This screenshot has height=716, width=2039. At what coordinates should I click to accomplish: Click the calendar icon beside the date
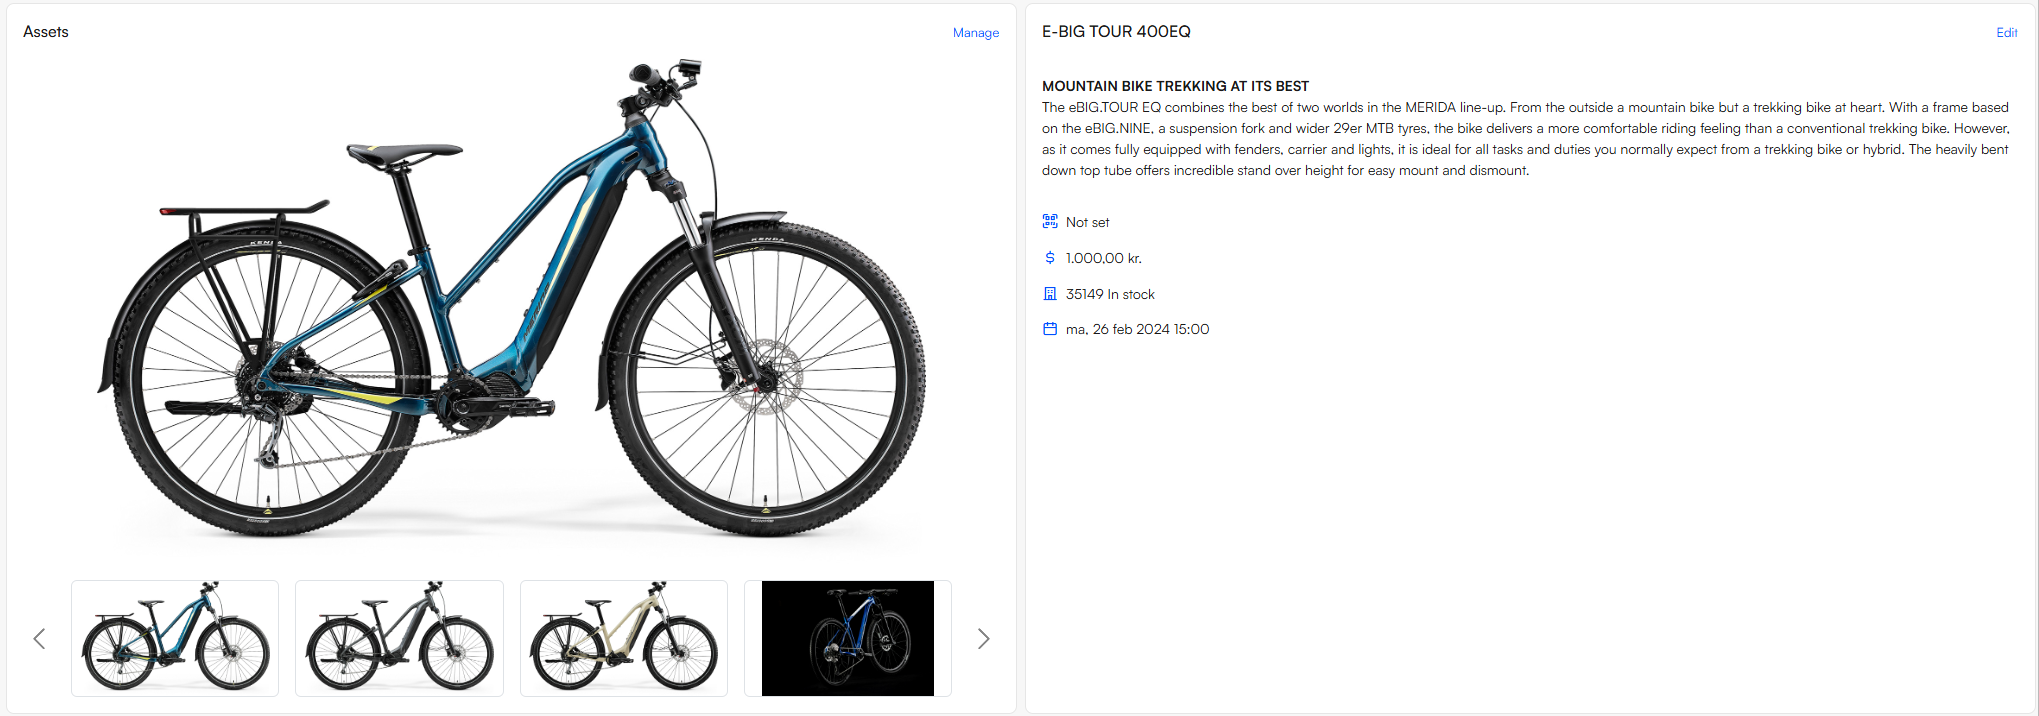coord(1050,329)
